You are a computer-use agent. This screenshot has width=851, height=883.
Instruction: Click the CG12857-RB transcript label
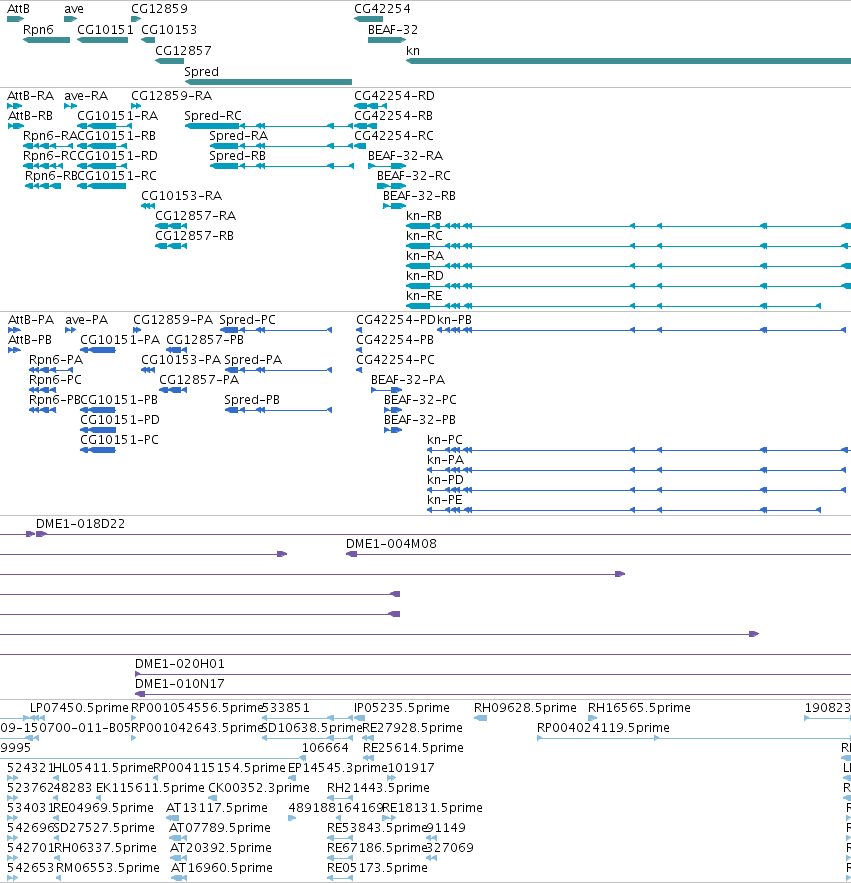pos(194,236)
